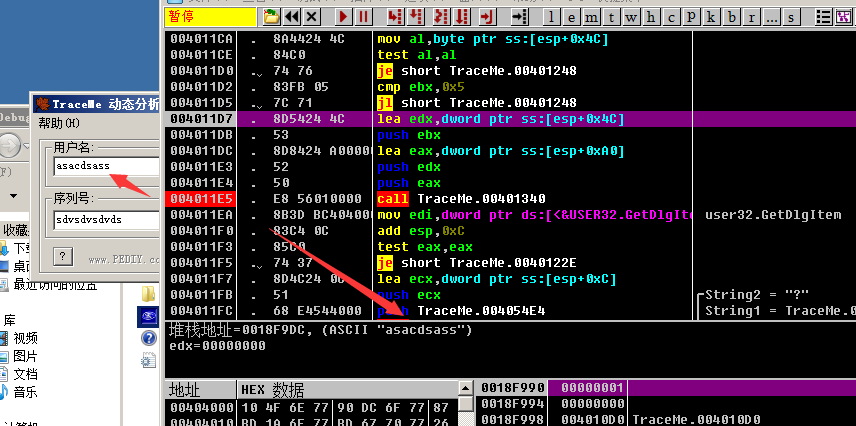This screenshot has height=426, width=856.
Task: Click the Step Into toolbar icon
Action: [x=394, y=17]
